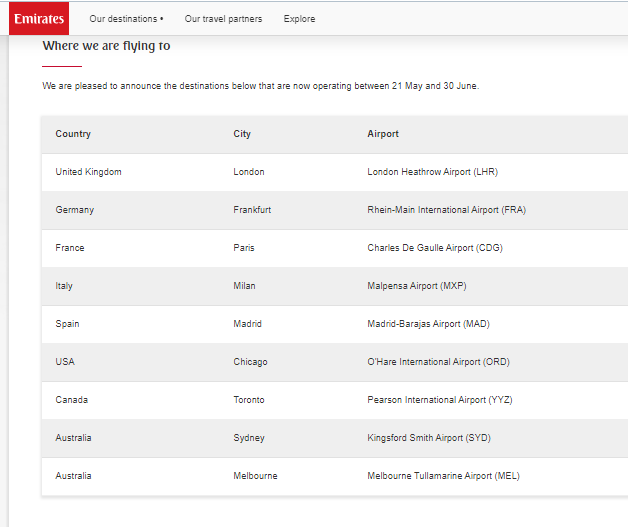
Task: Select the Toronto cell
Action: tap(249, 400)
